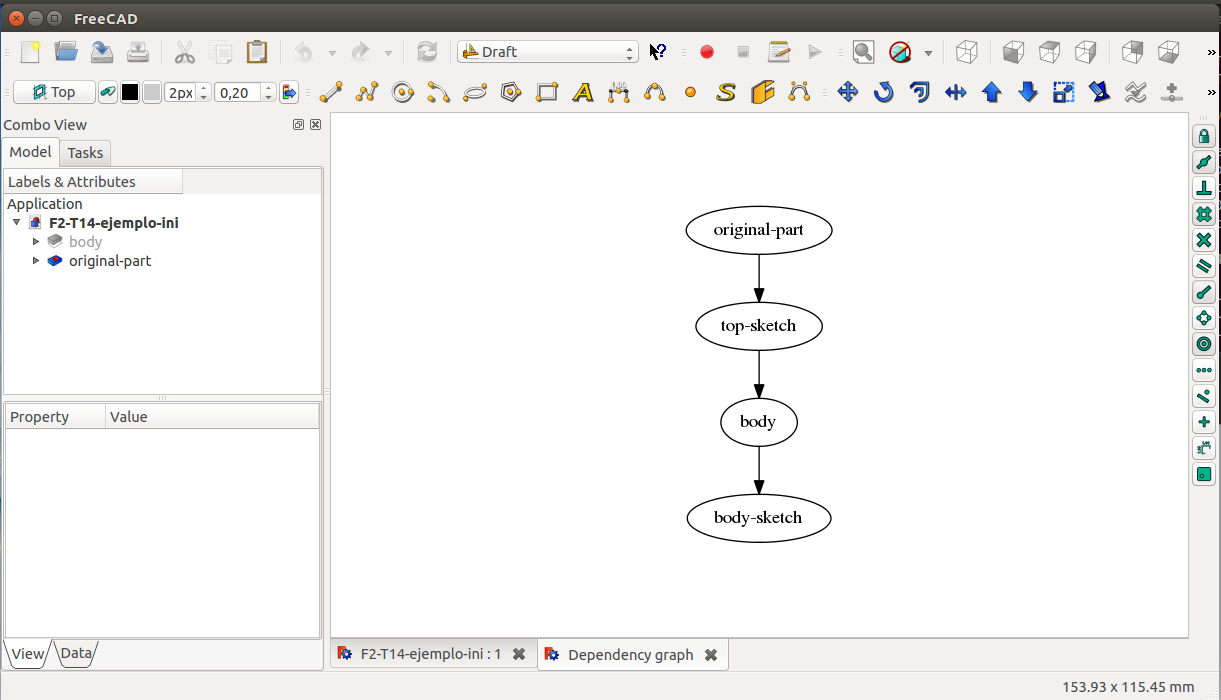Viewport: 1221px width, 700px height.
Task: Click the Top working plane button
Action: (x=54, y=93)
